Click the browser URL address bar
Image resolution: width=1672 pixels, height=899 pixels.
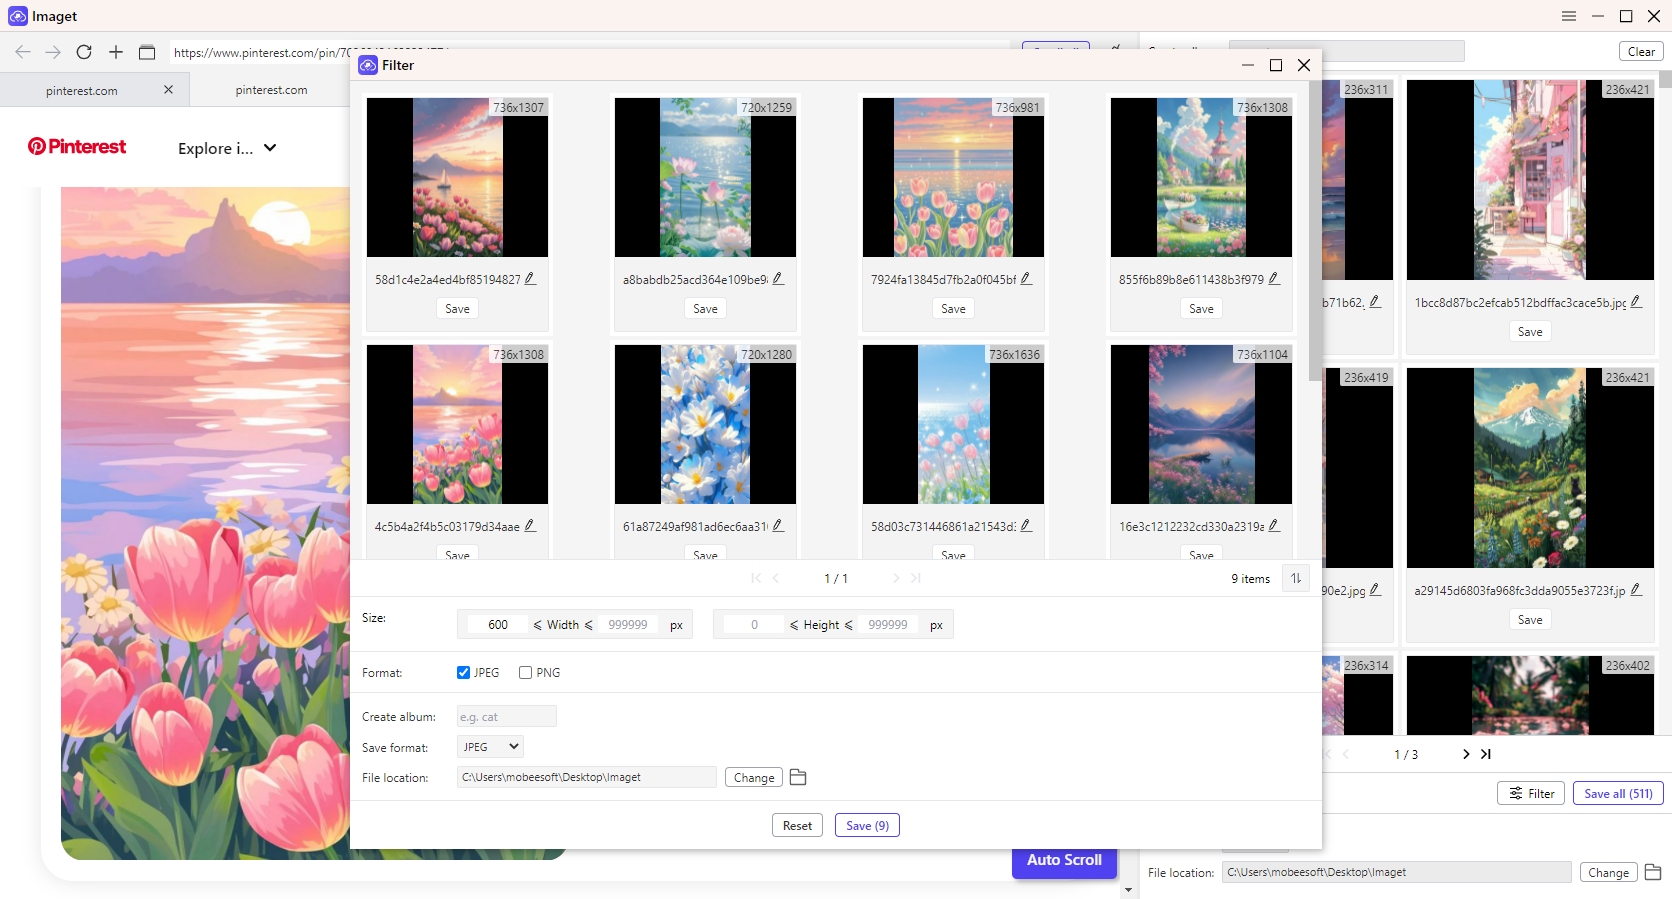[590, 52]
